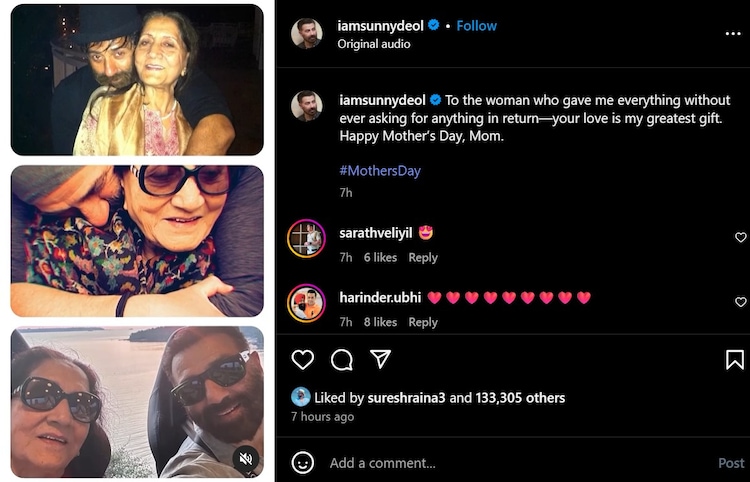The height and width of the screenshot is (482, 750).
Task: Unmute the video with the speaker toggle
Action: (244, 459)
